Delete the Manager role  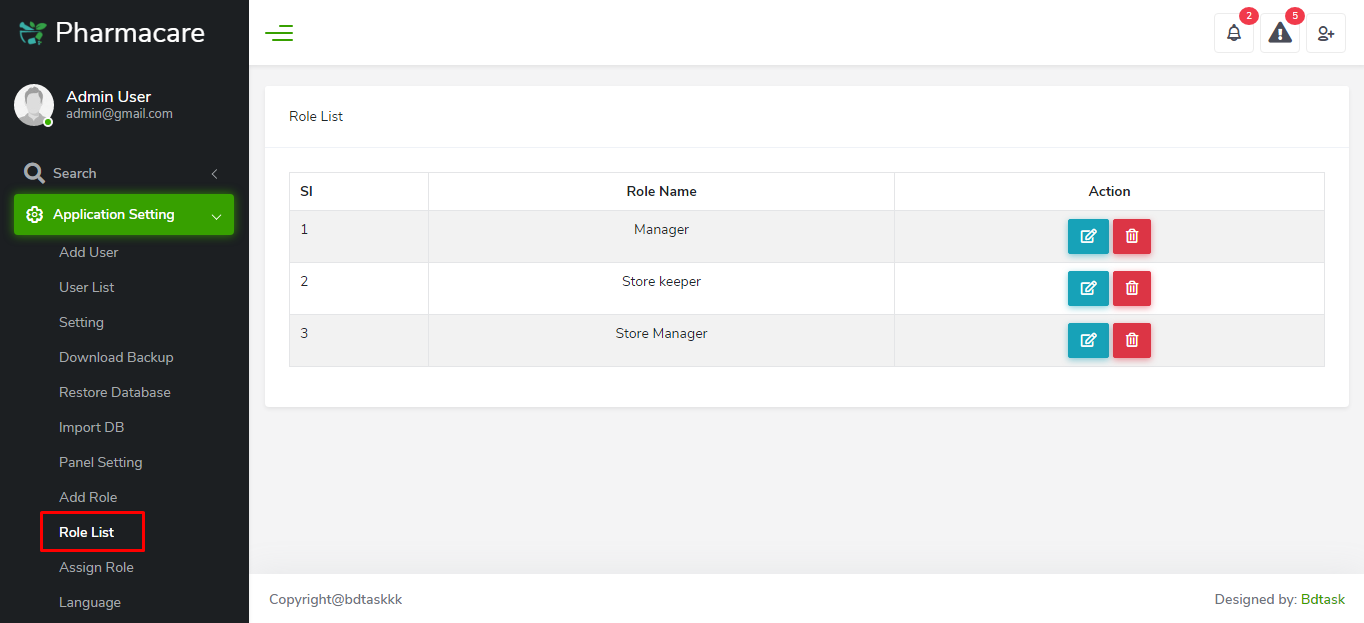tap(1132, 237)
